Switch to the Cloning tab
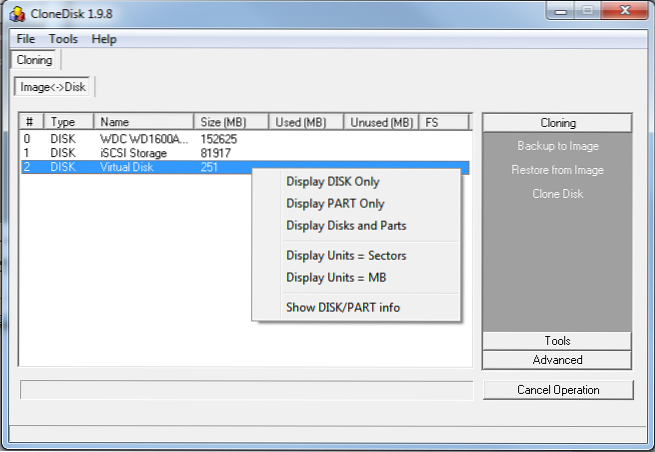 pos(34,60)
